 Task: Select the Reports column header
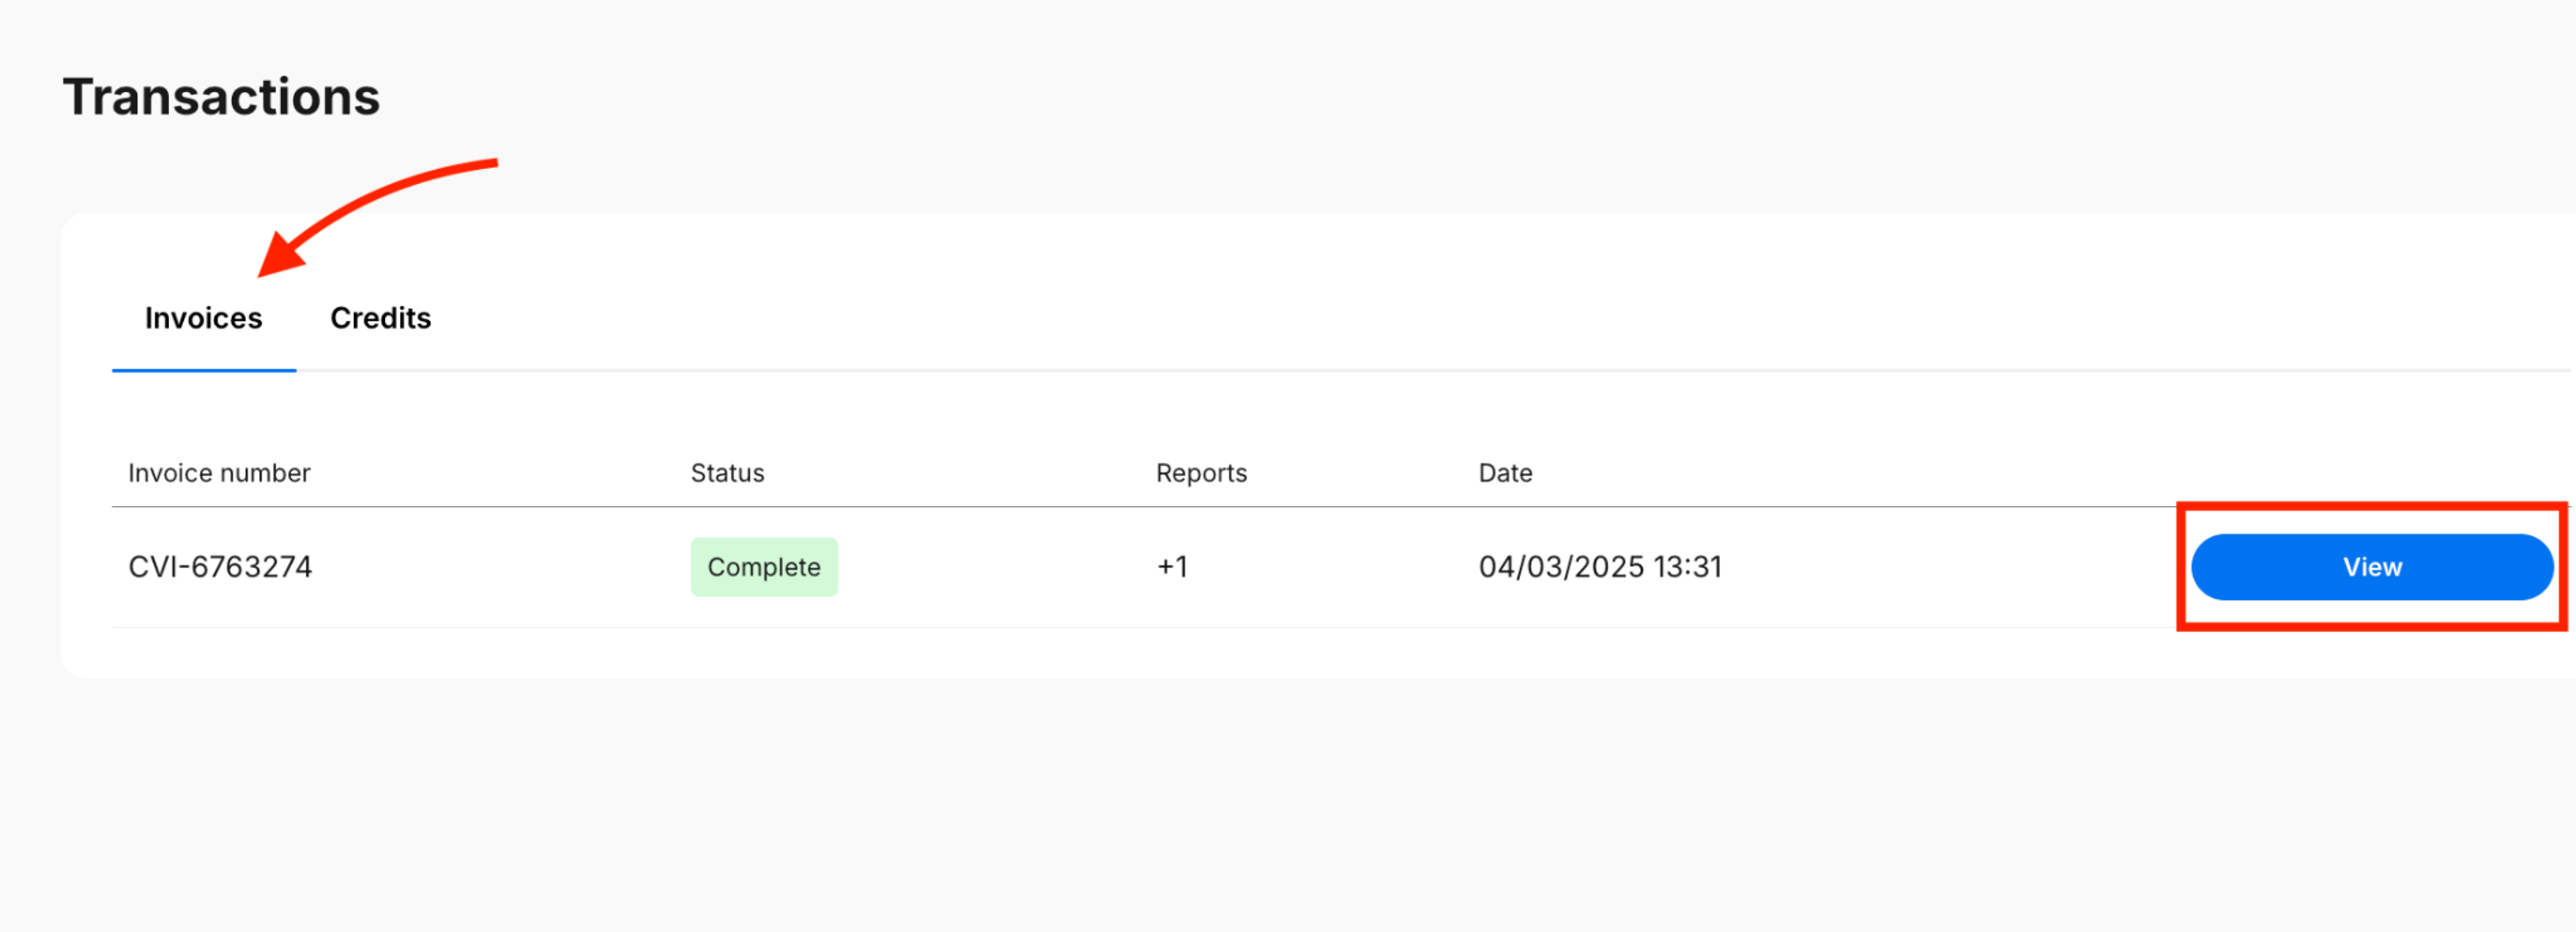(1201, 473)
